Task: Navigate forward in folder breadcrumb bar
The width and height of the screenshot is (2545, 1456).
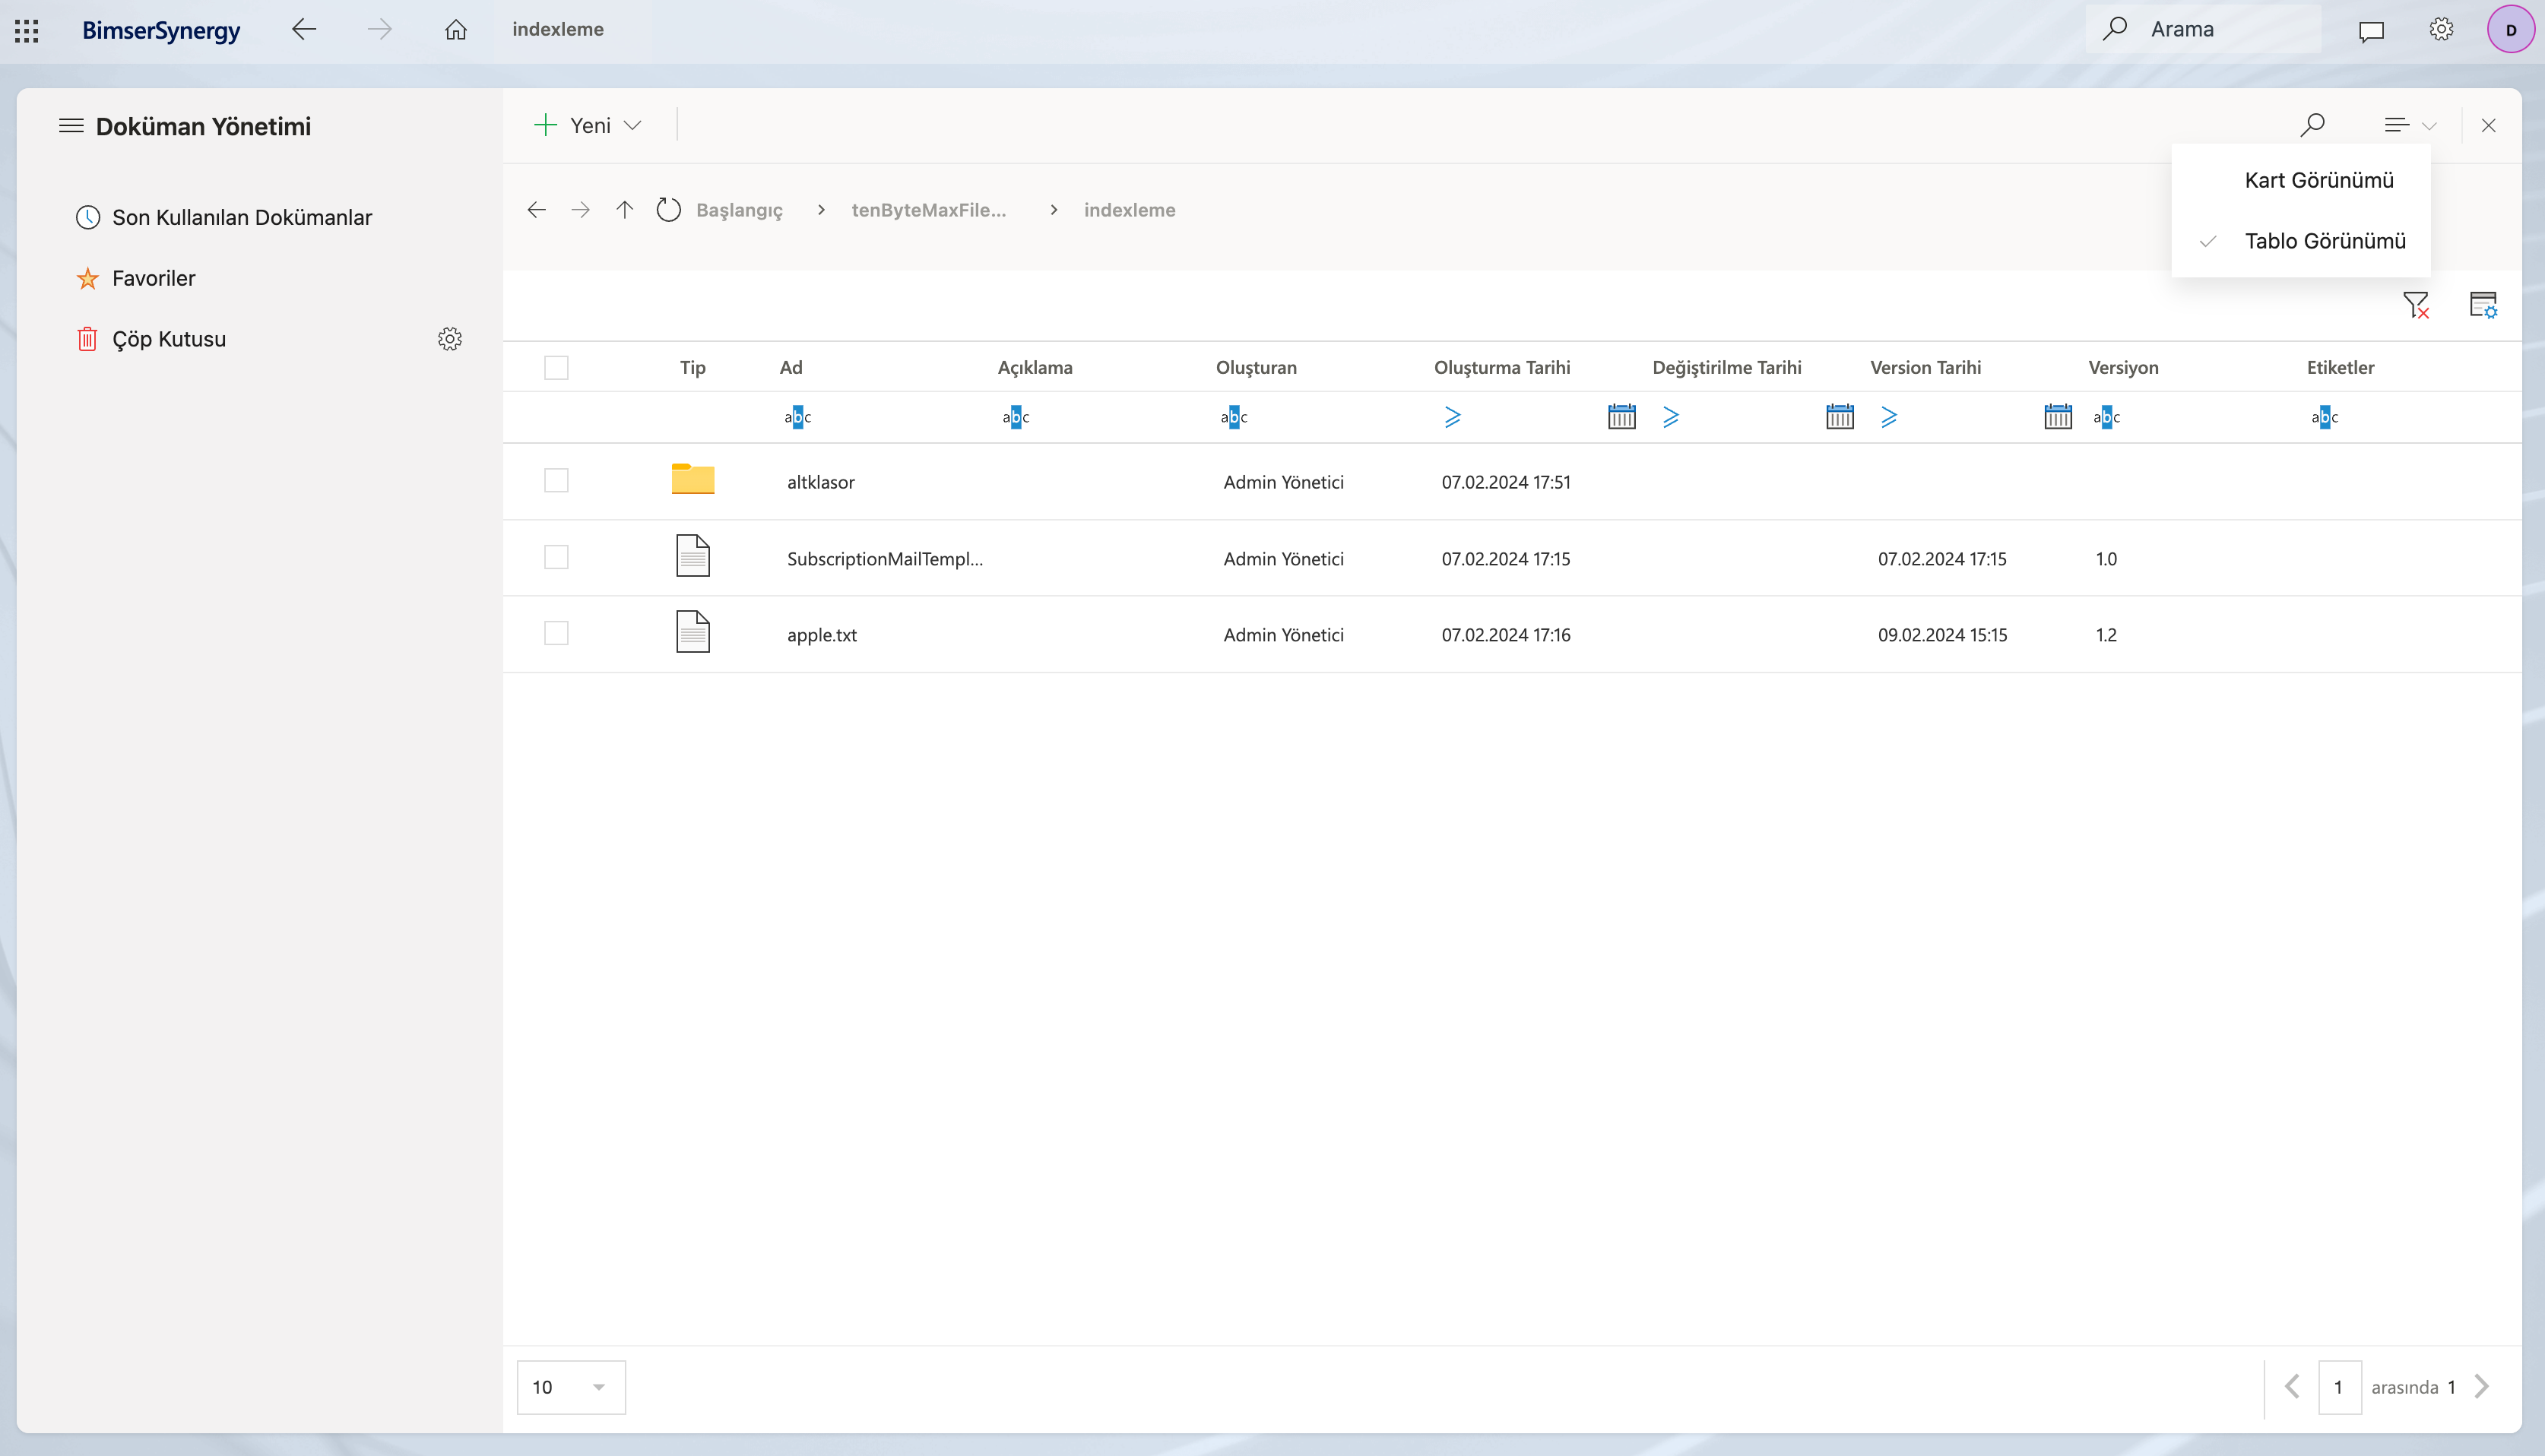Action: (581, 210)
